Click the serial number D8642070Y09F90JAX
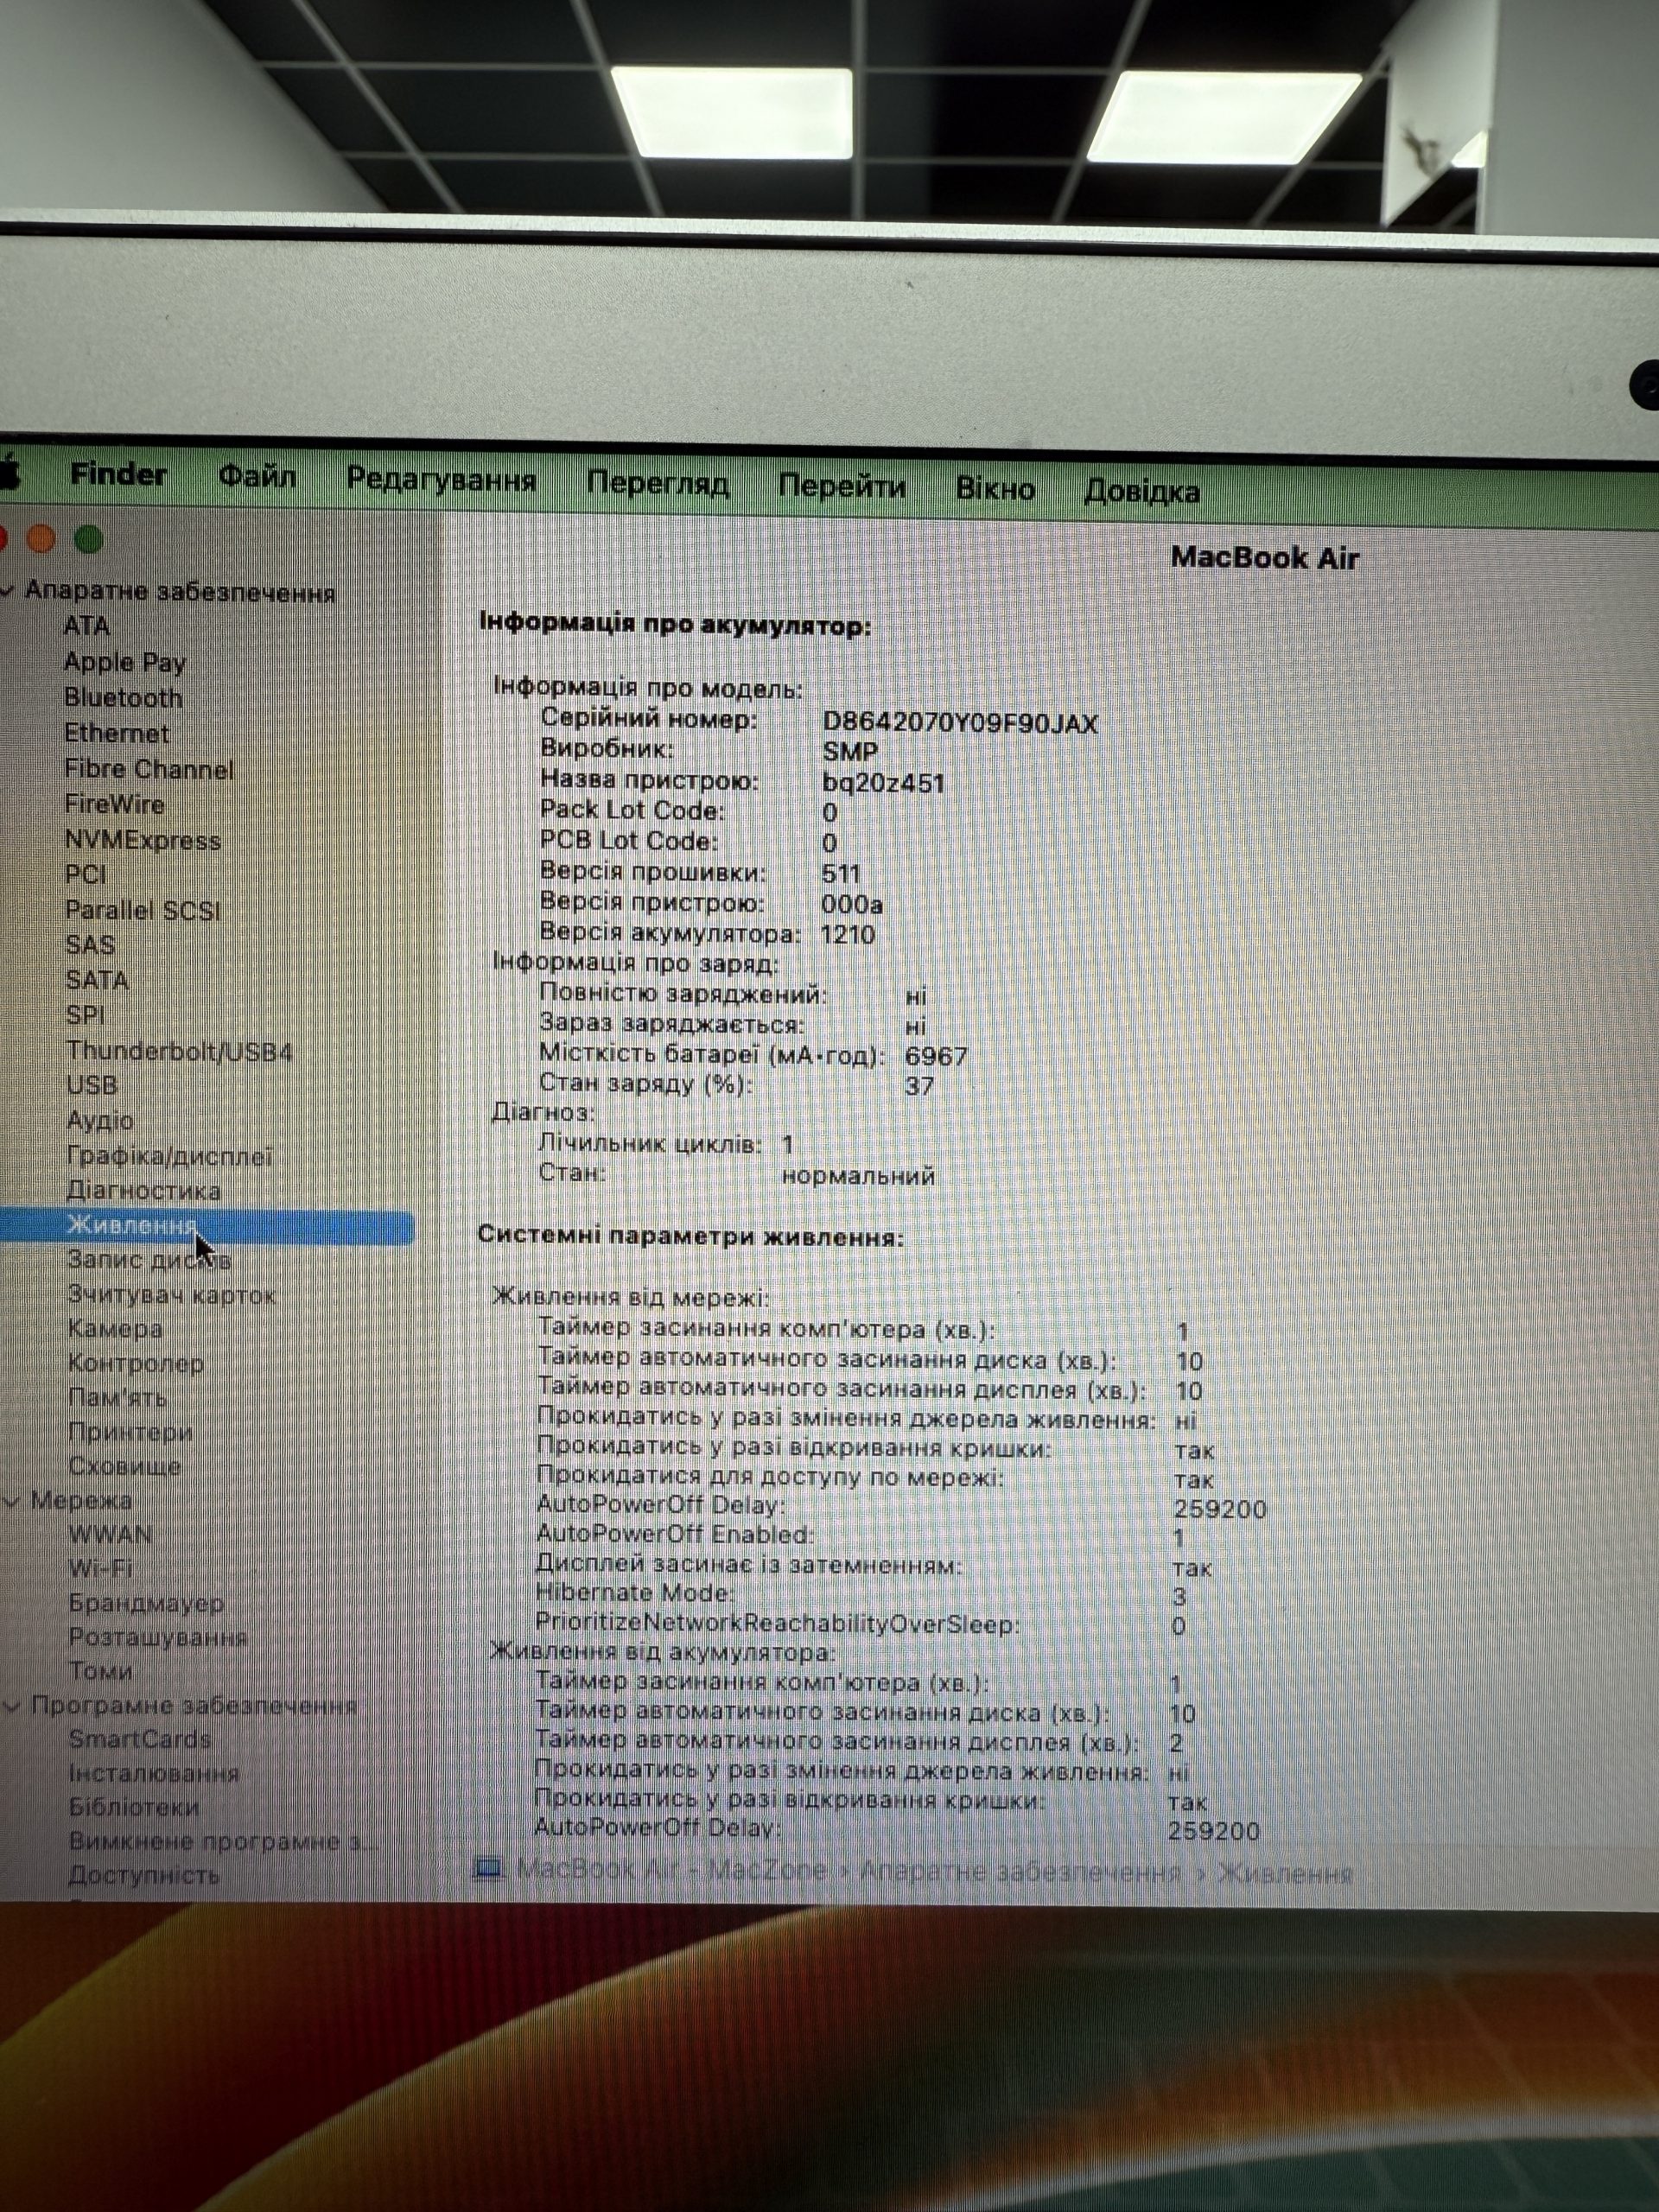The image size is (1659, 2212). click(x=960, y=723)
